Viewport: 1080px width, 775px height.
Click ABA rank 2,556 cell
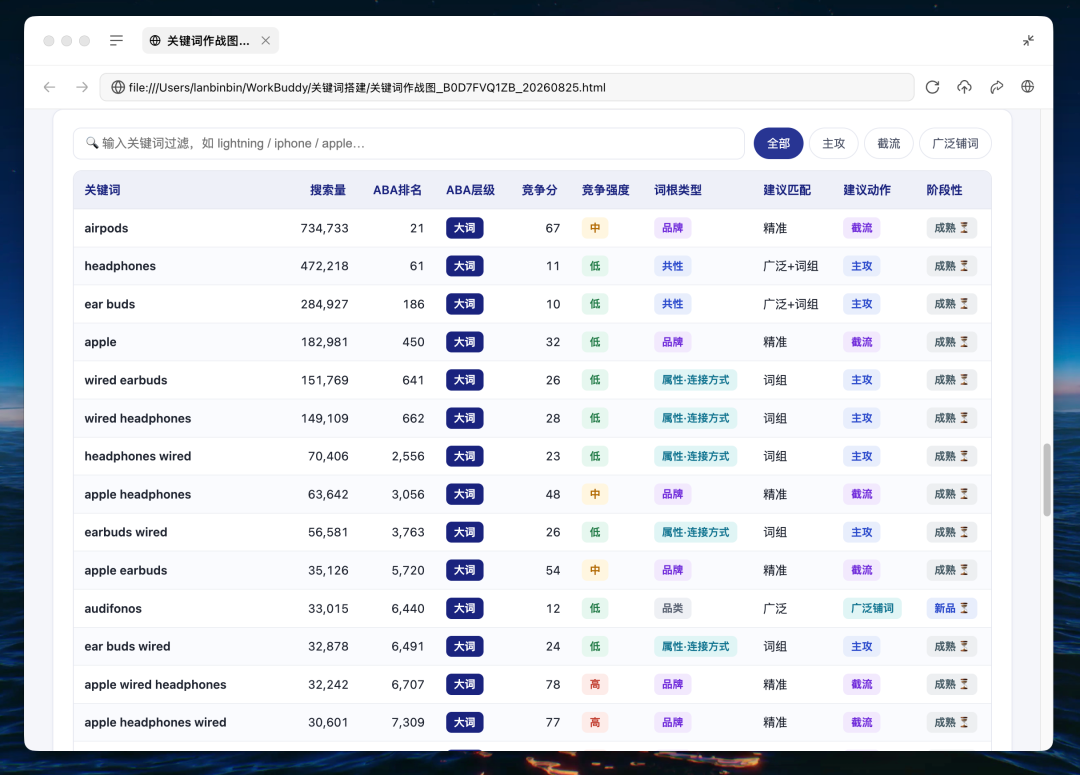point(408,456)
